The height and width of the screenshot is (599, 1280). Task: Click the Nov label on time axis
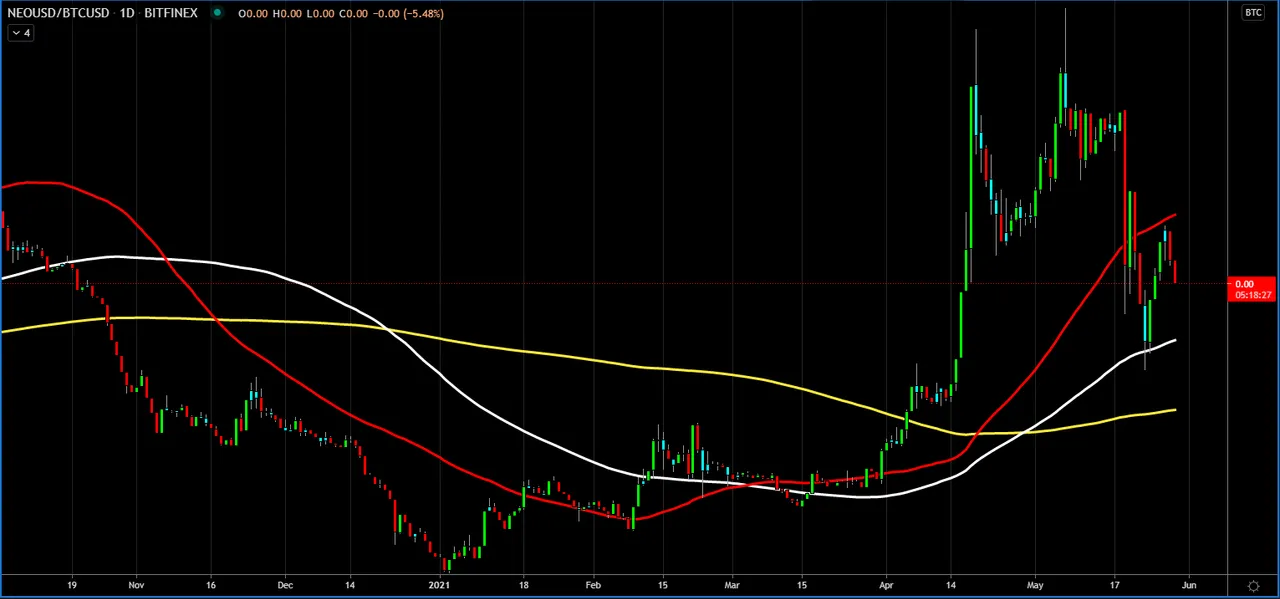[x=136, y=585]
